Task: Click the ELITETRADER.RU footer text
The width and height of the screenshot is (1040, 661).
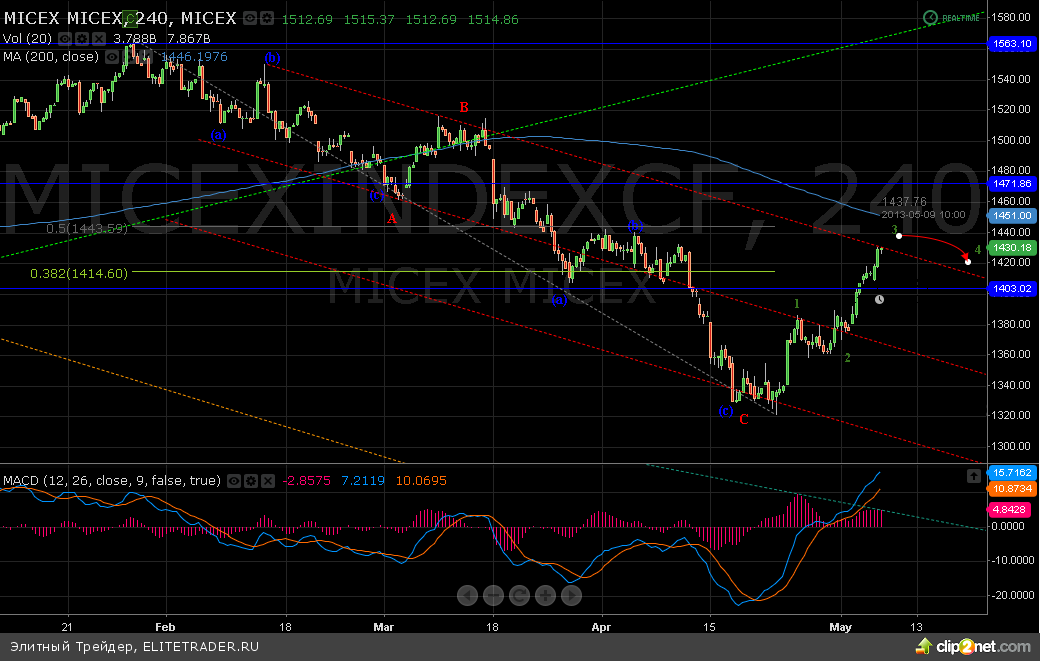Action: [201, 647]
